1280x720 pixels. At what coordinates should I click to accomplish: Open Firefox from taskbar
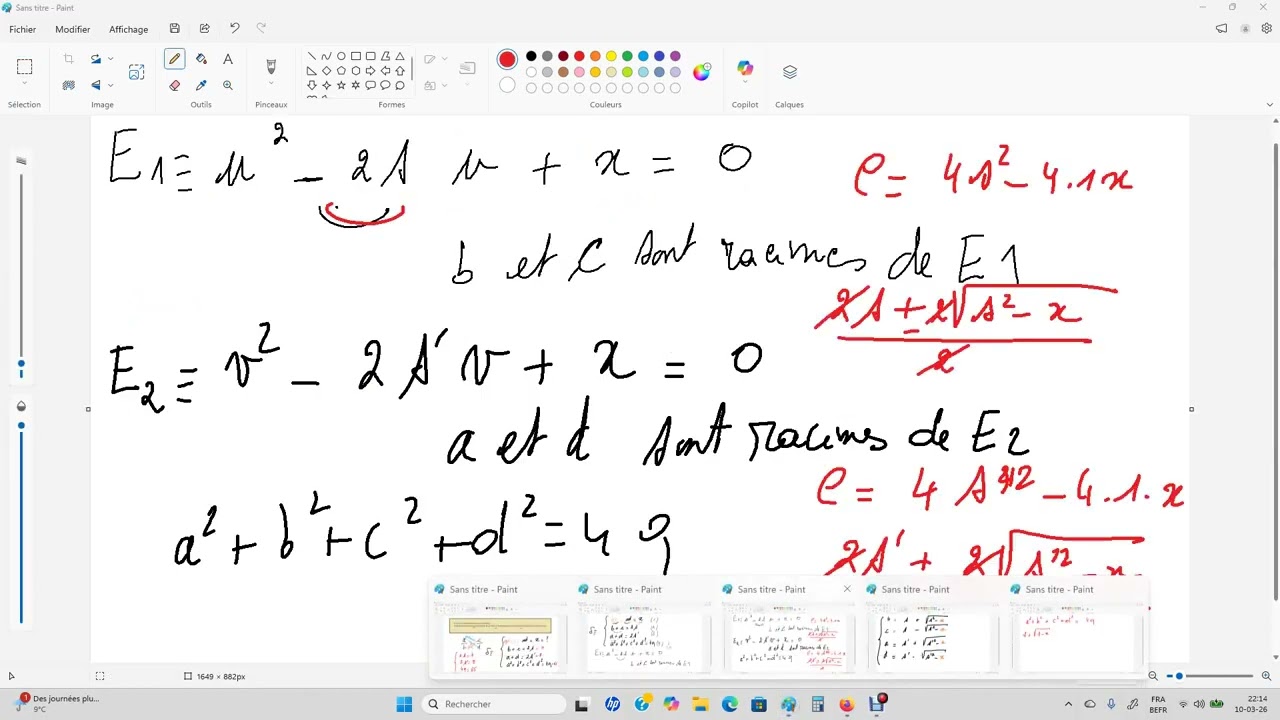(x=847, y=704)
